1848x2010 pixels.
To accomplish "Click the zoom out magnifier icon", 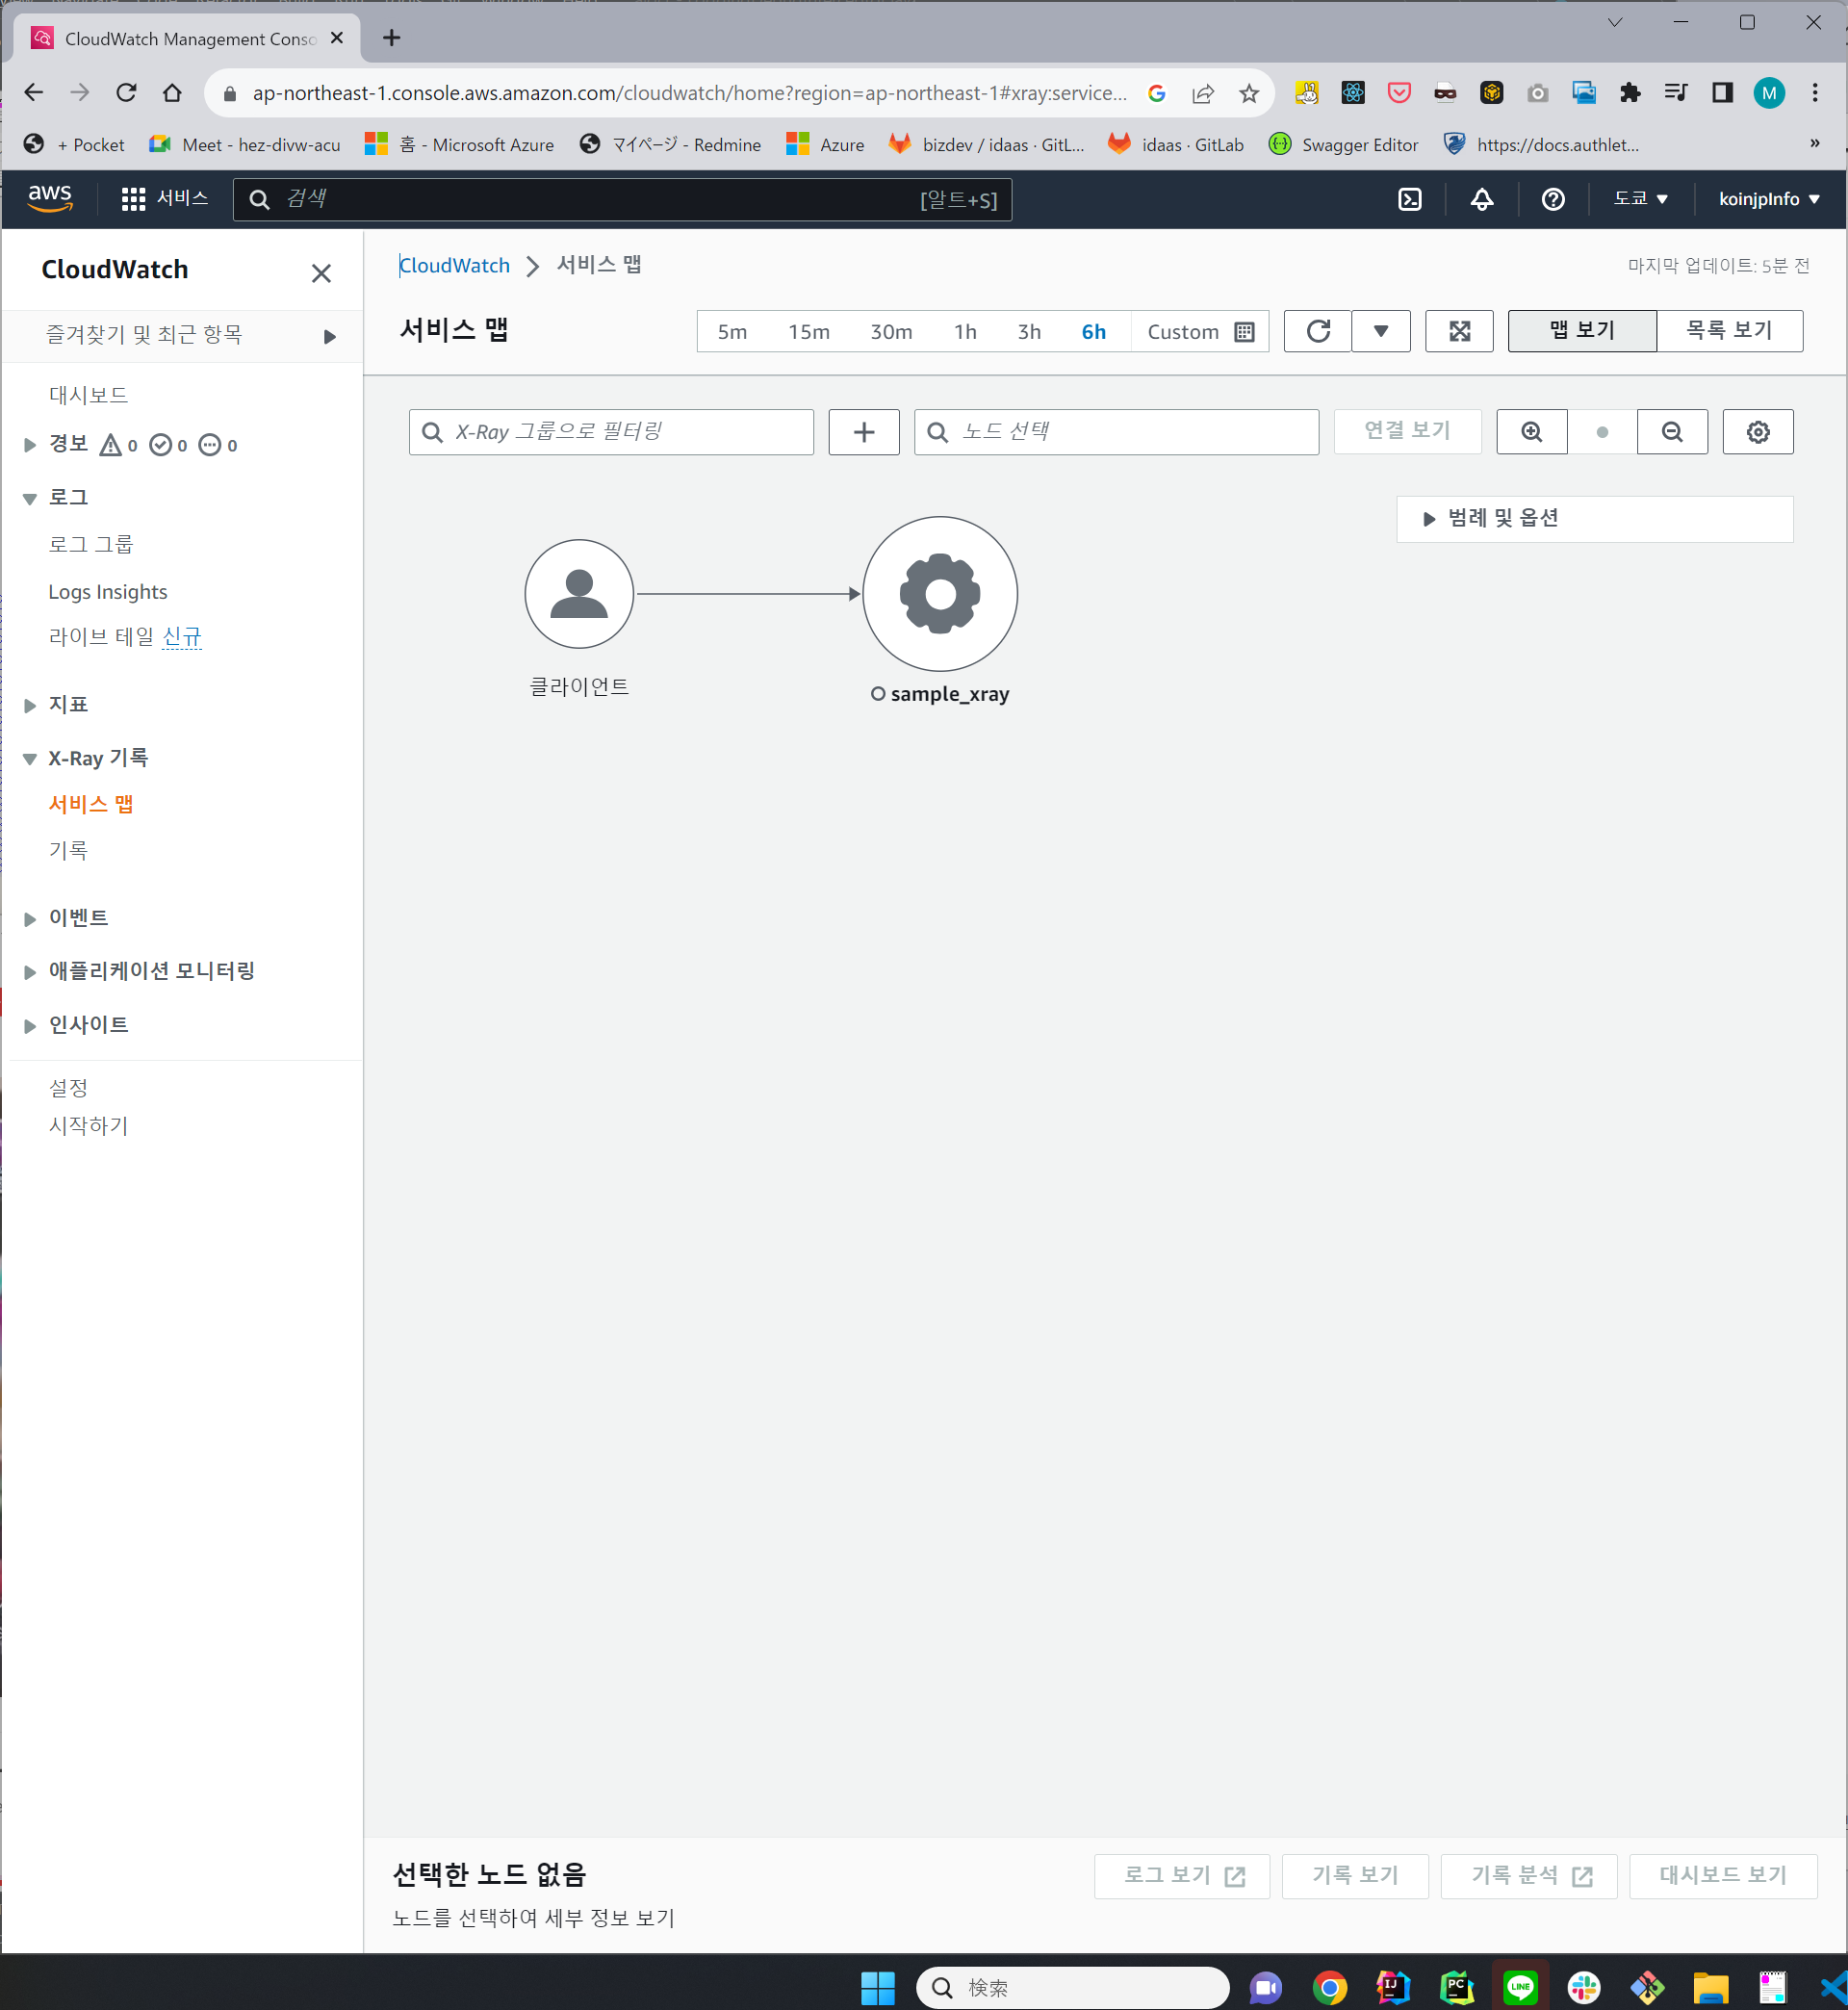I will [1671, 432].
